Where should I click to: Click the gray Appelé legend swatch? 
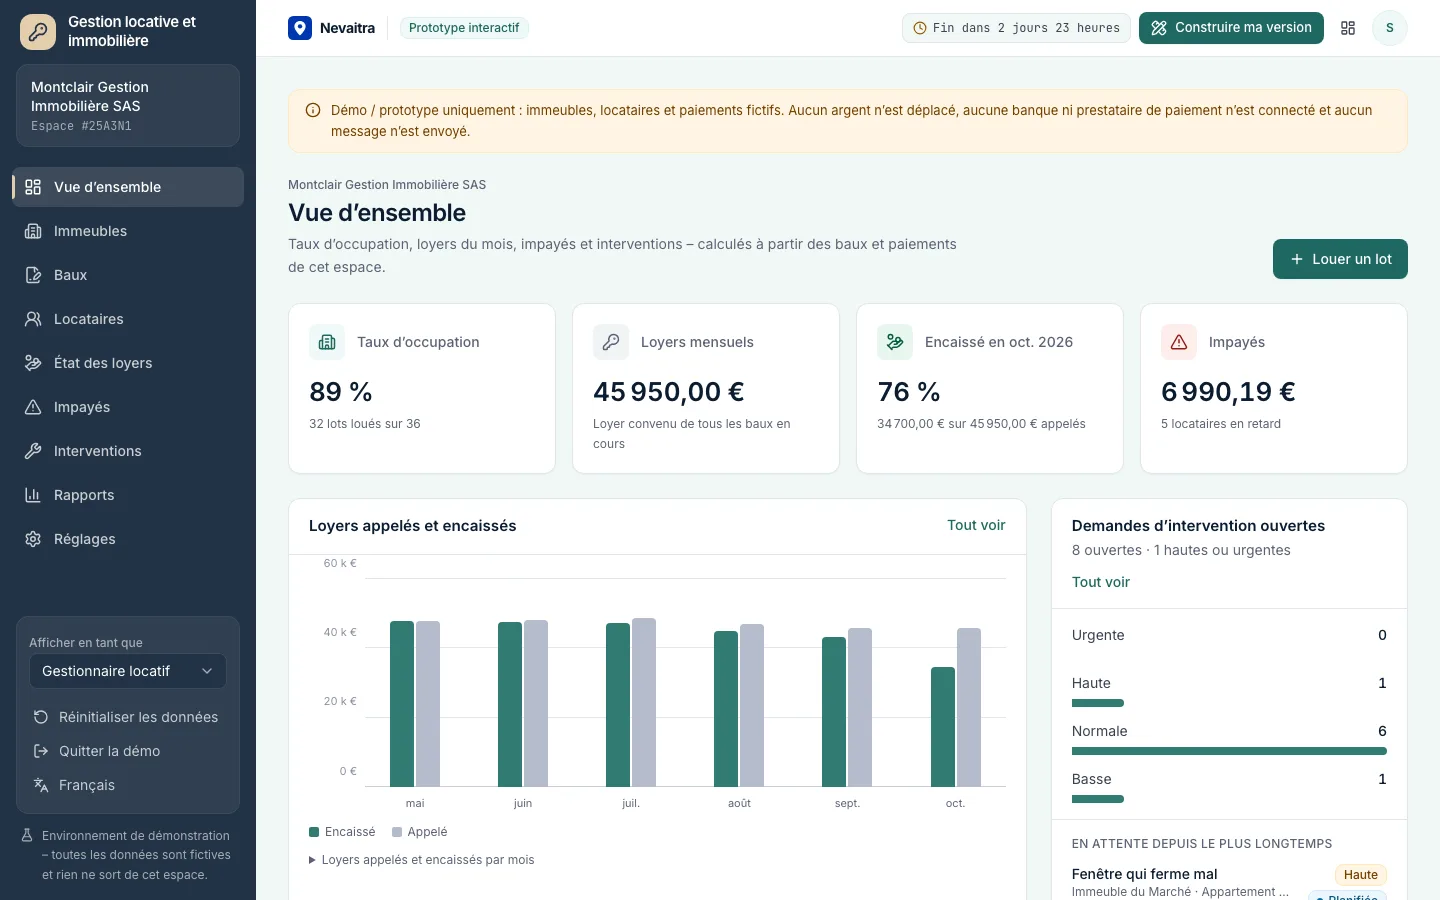coord(397,832)
